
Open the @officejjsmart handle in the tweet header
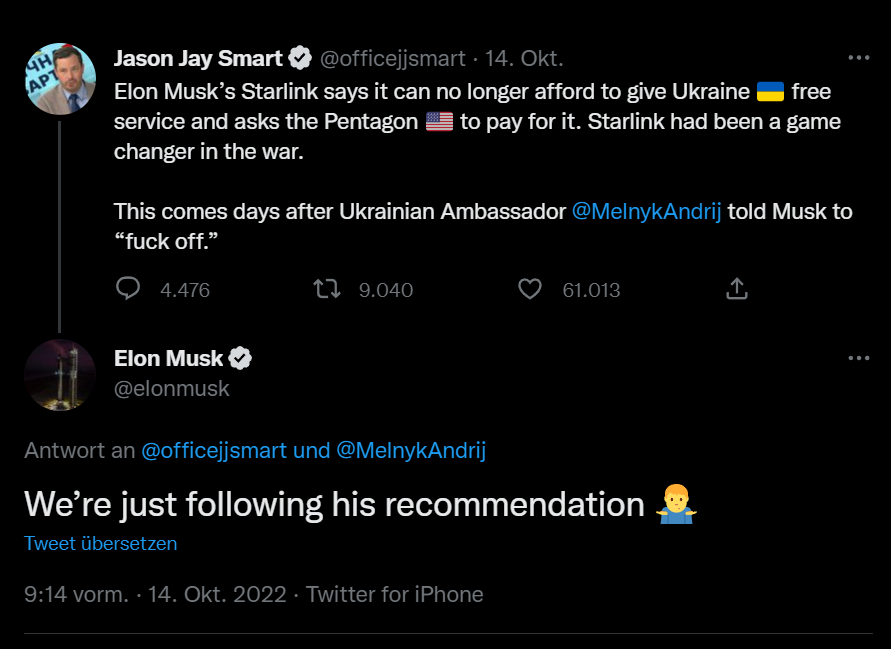(x=392, y=58)
